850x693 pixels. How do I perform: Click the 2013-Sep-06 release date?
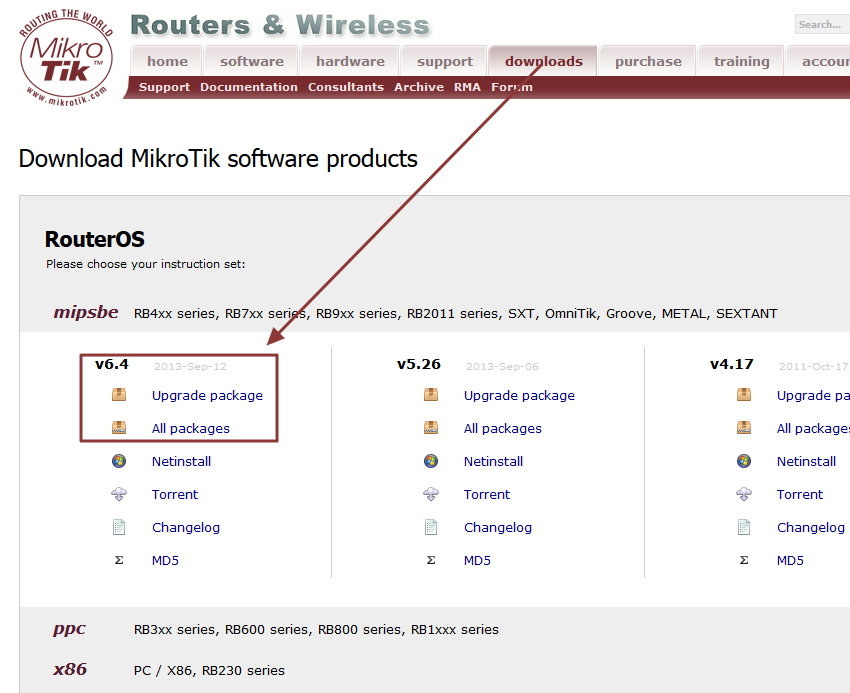coord(503,367)
